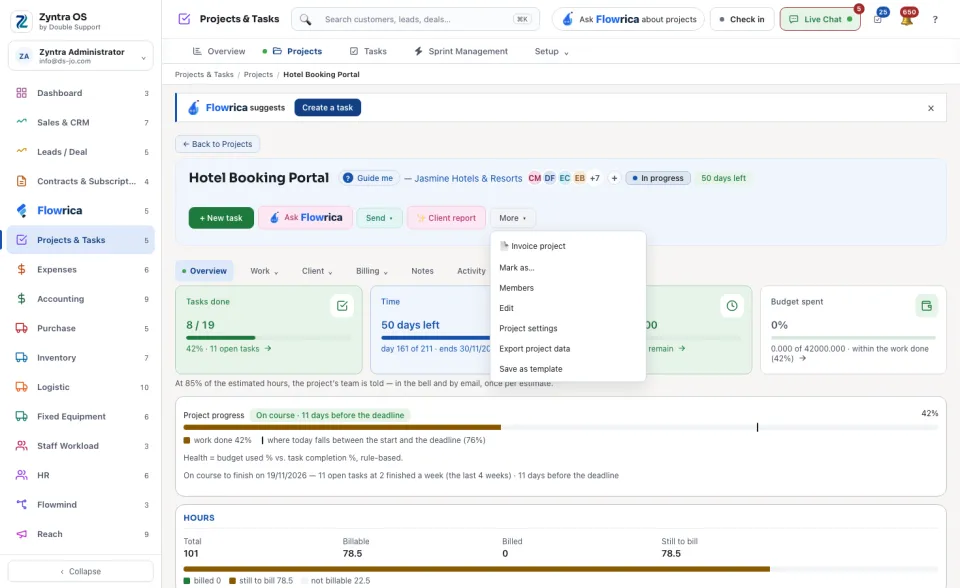This screenshot has height=588, width=960.
Task: Click the CM member avatar
Action: click(534, 178)
